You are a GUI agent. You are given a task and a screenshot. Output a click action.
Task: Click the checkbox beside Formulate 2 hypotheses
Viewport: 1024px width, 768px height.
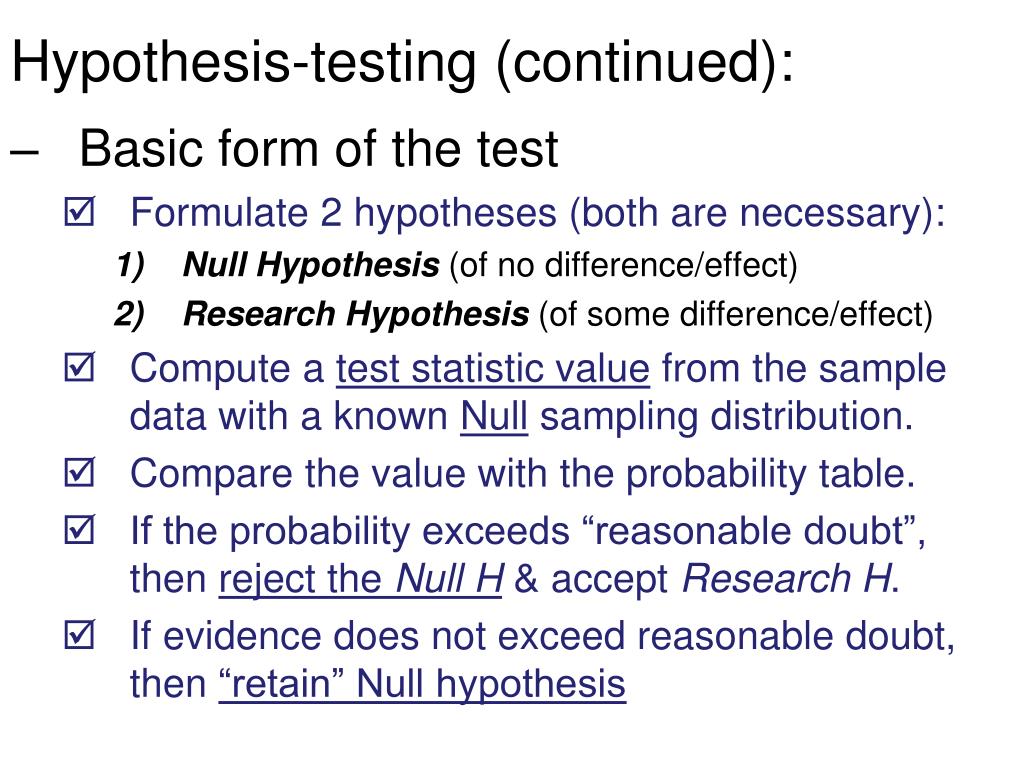pos(80,212)
